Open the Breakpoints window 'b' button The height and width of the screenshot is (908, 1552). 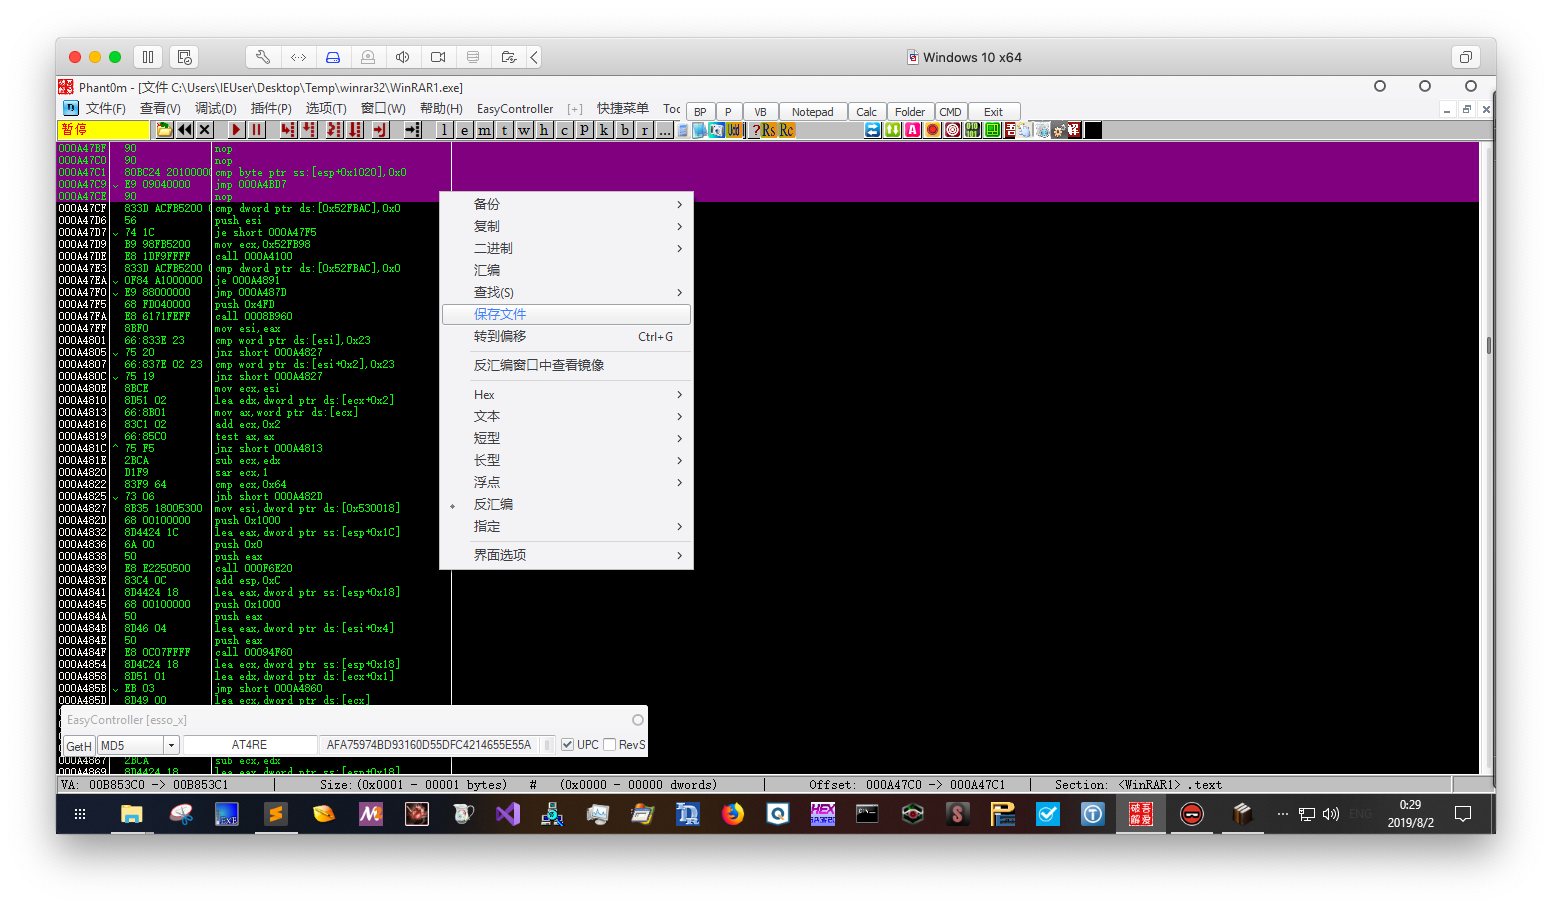[x=624, y=130]
